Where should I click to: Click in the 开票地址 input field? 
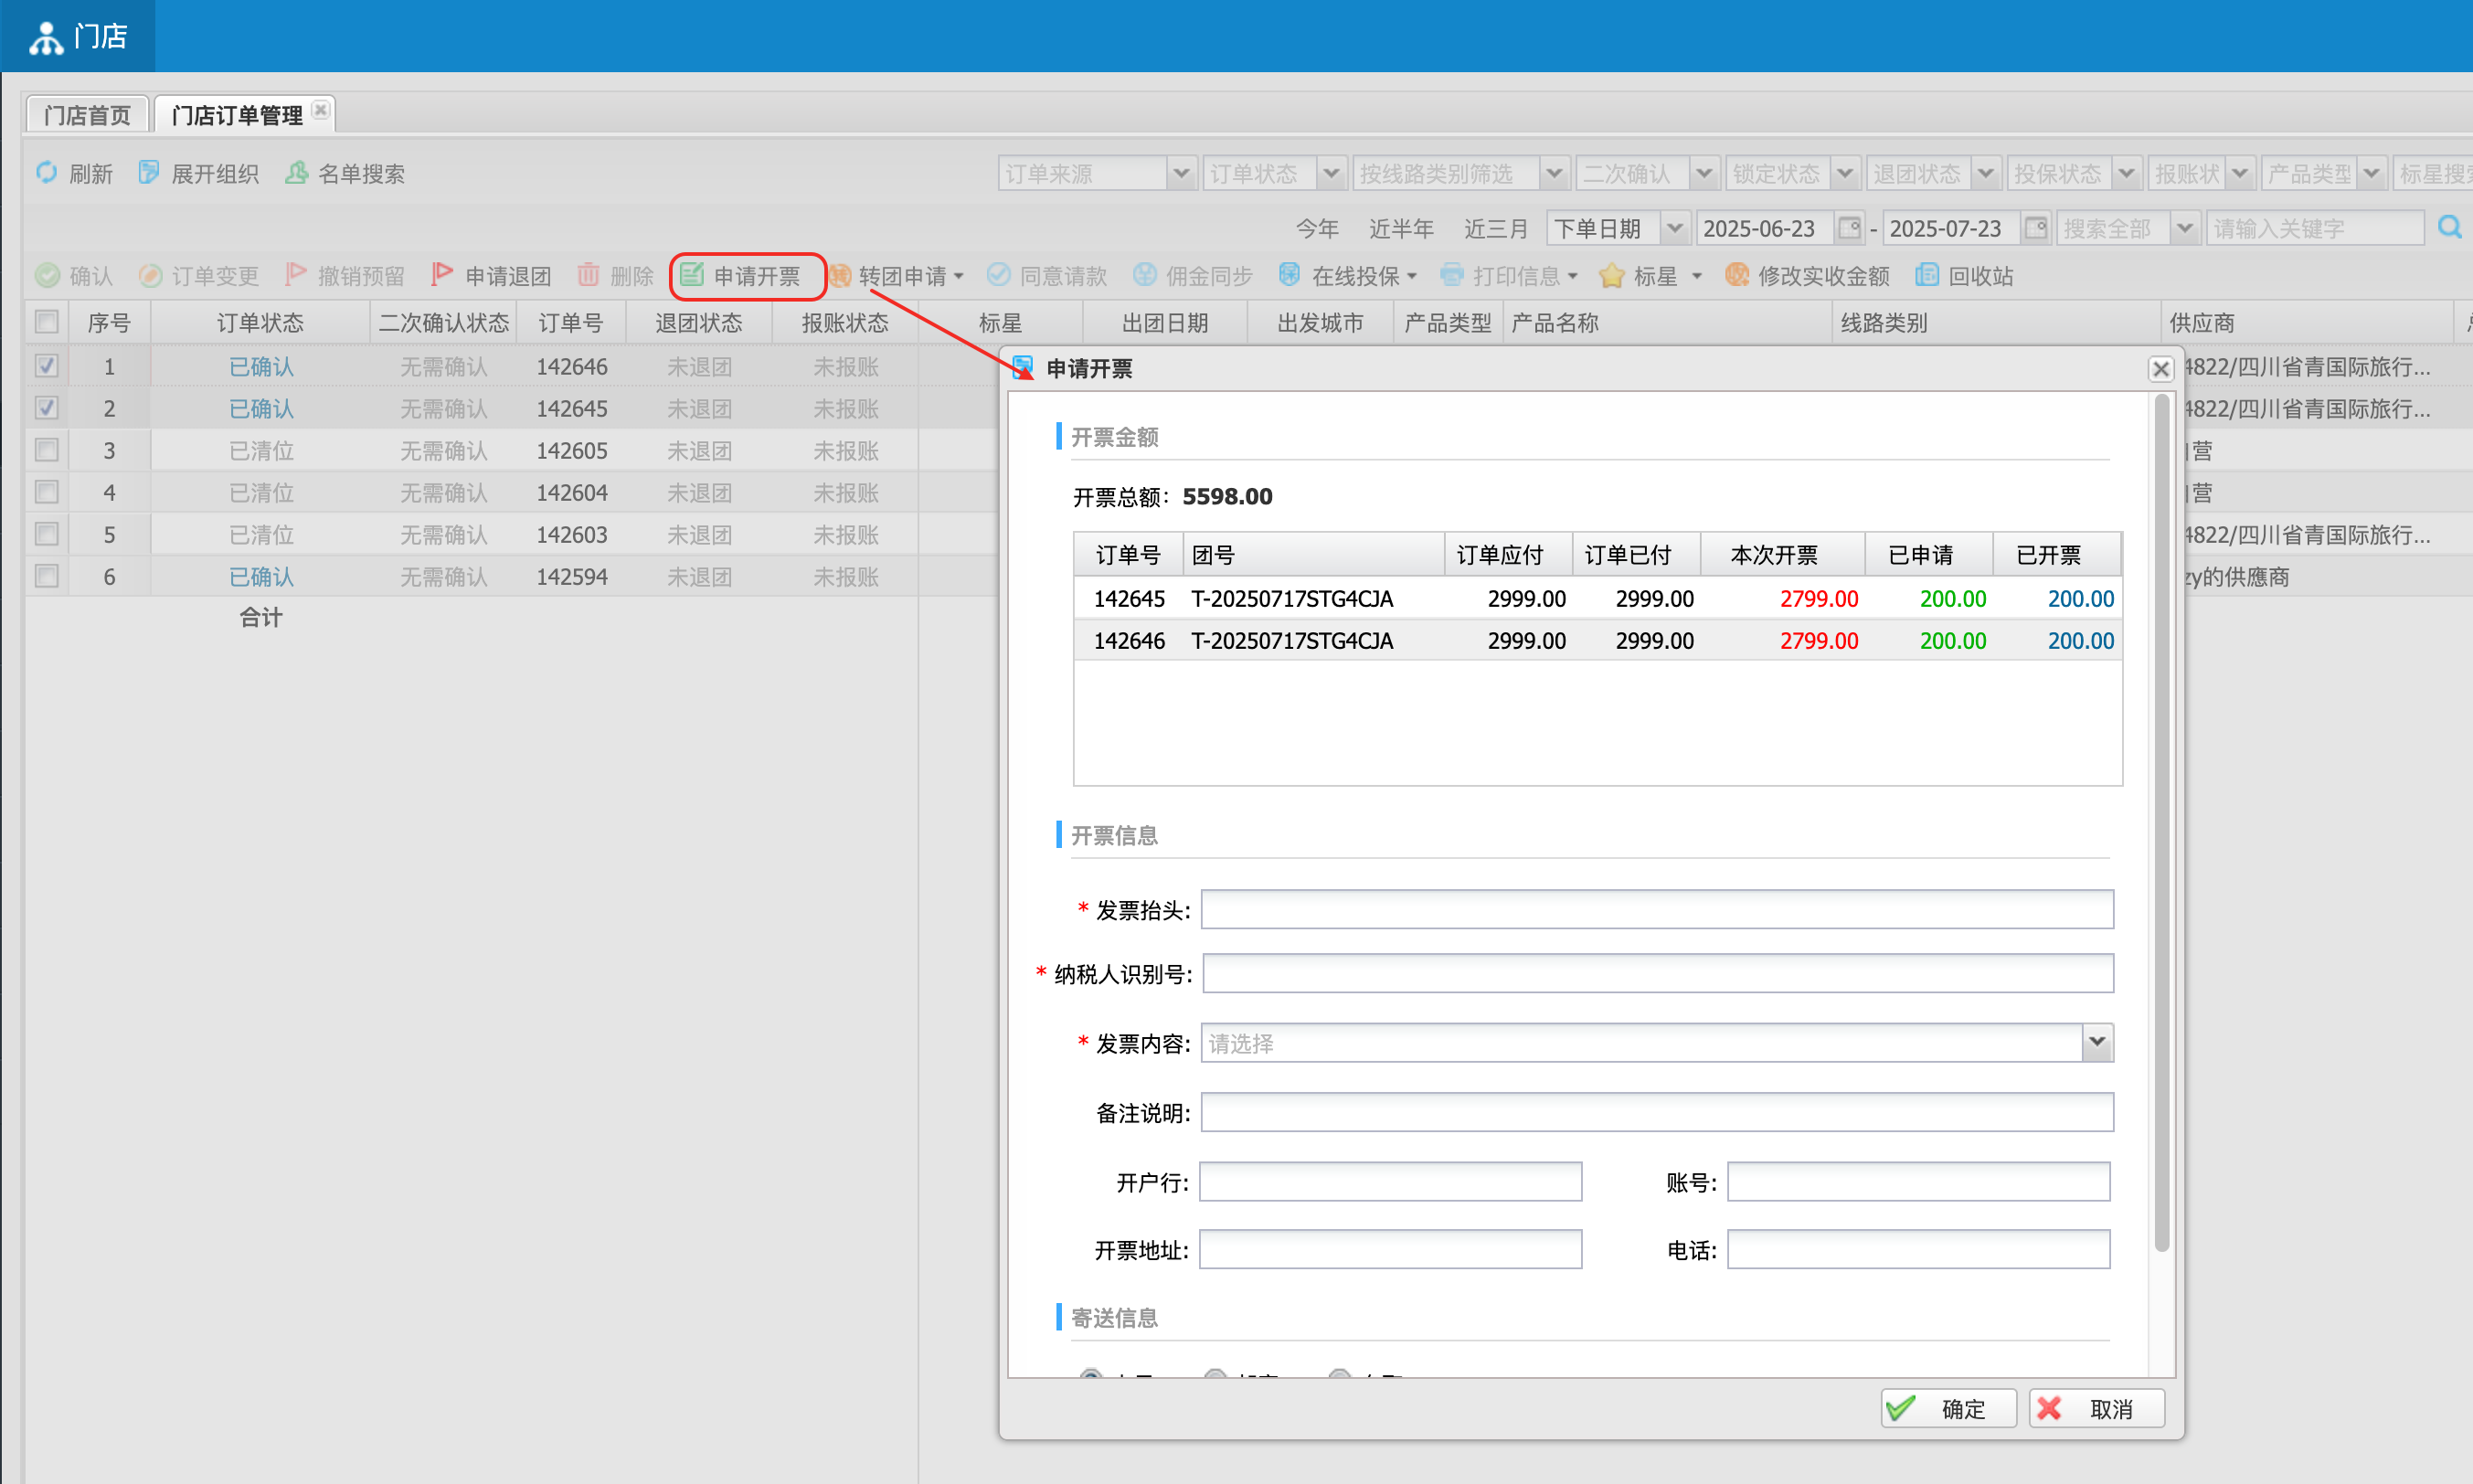click(1390, 1249)
